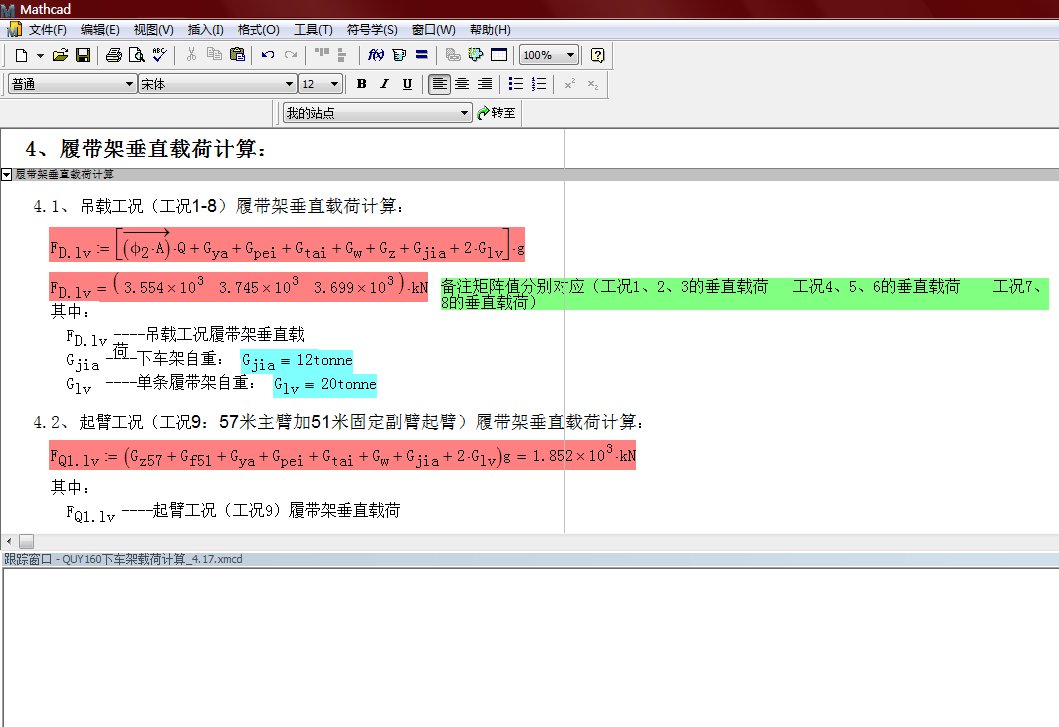Click the Calculate equals-sign icon
Image resolution: width=1059 pixels, height=727 pixels.
pyautogui.click(x=422, y=55)
